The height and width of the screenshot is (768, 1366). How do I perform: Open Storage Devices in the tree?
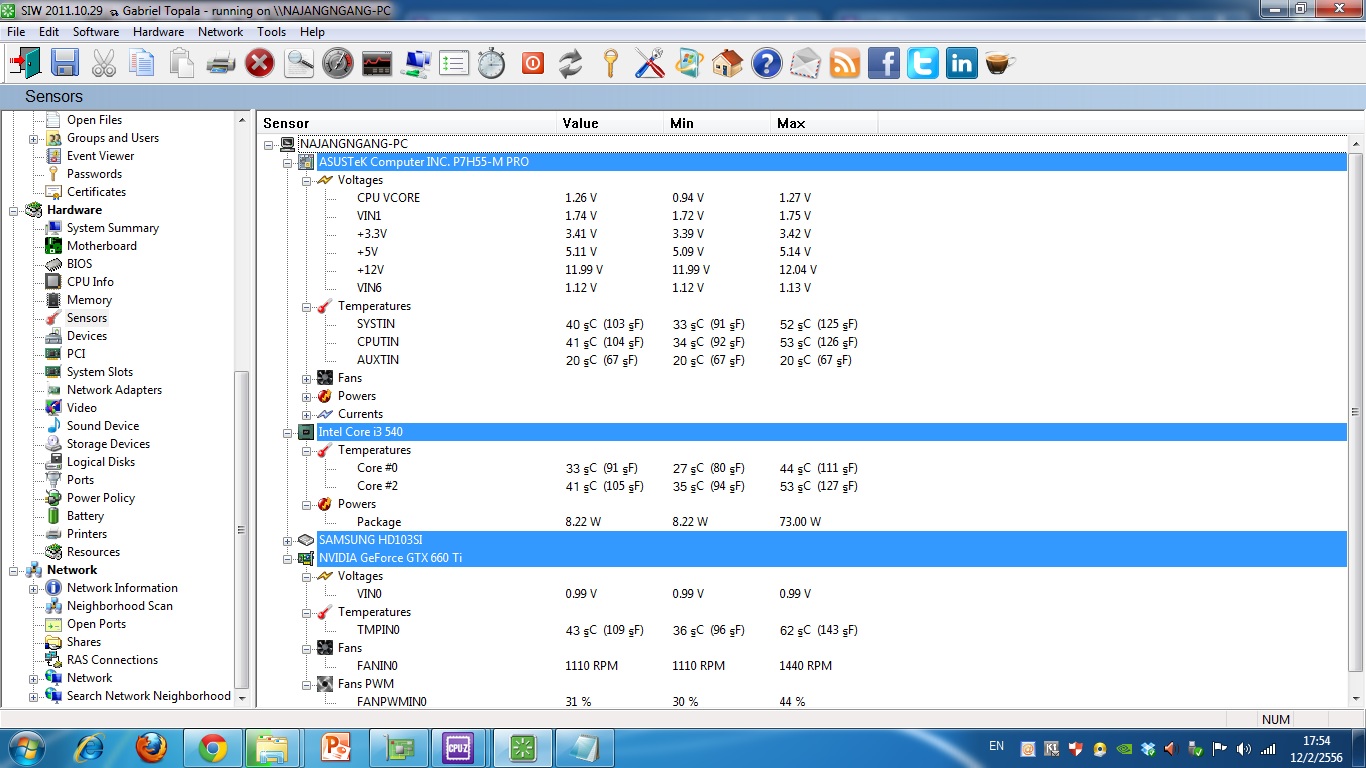(108, 444)
